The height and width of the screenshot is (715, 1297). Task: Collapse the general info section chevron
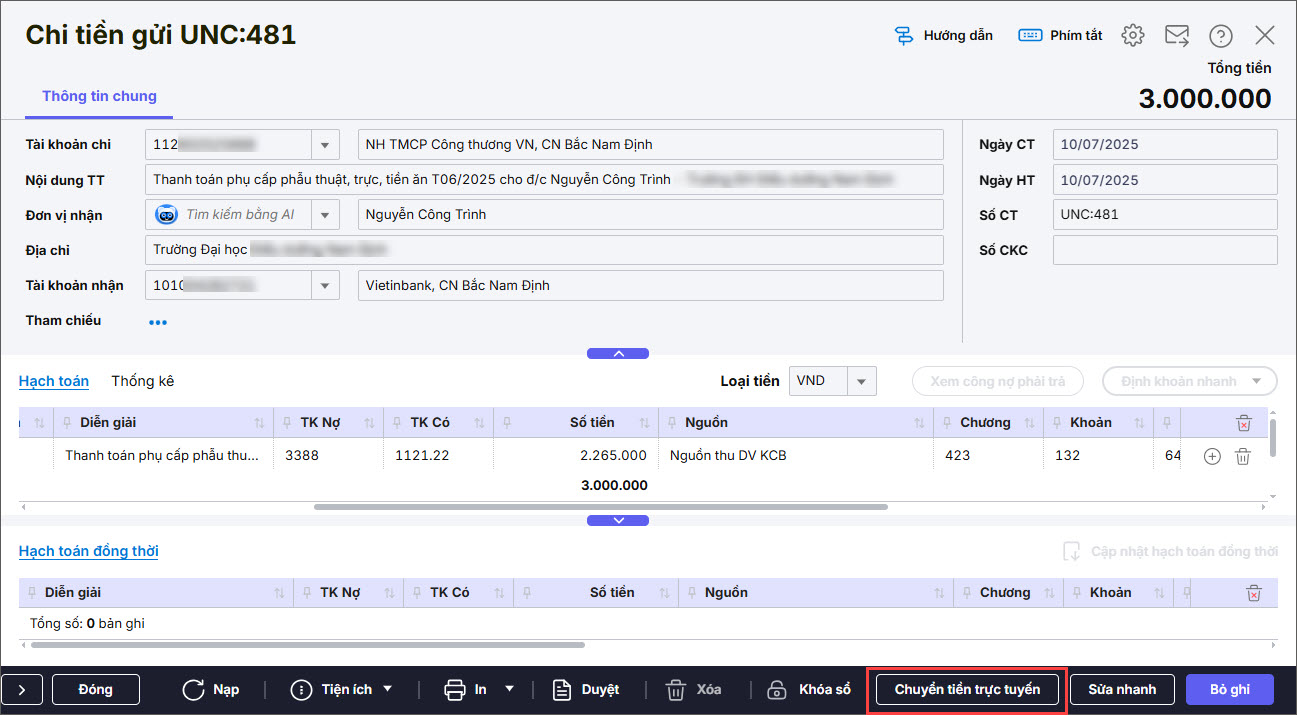(x=617, y=353)
